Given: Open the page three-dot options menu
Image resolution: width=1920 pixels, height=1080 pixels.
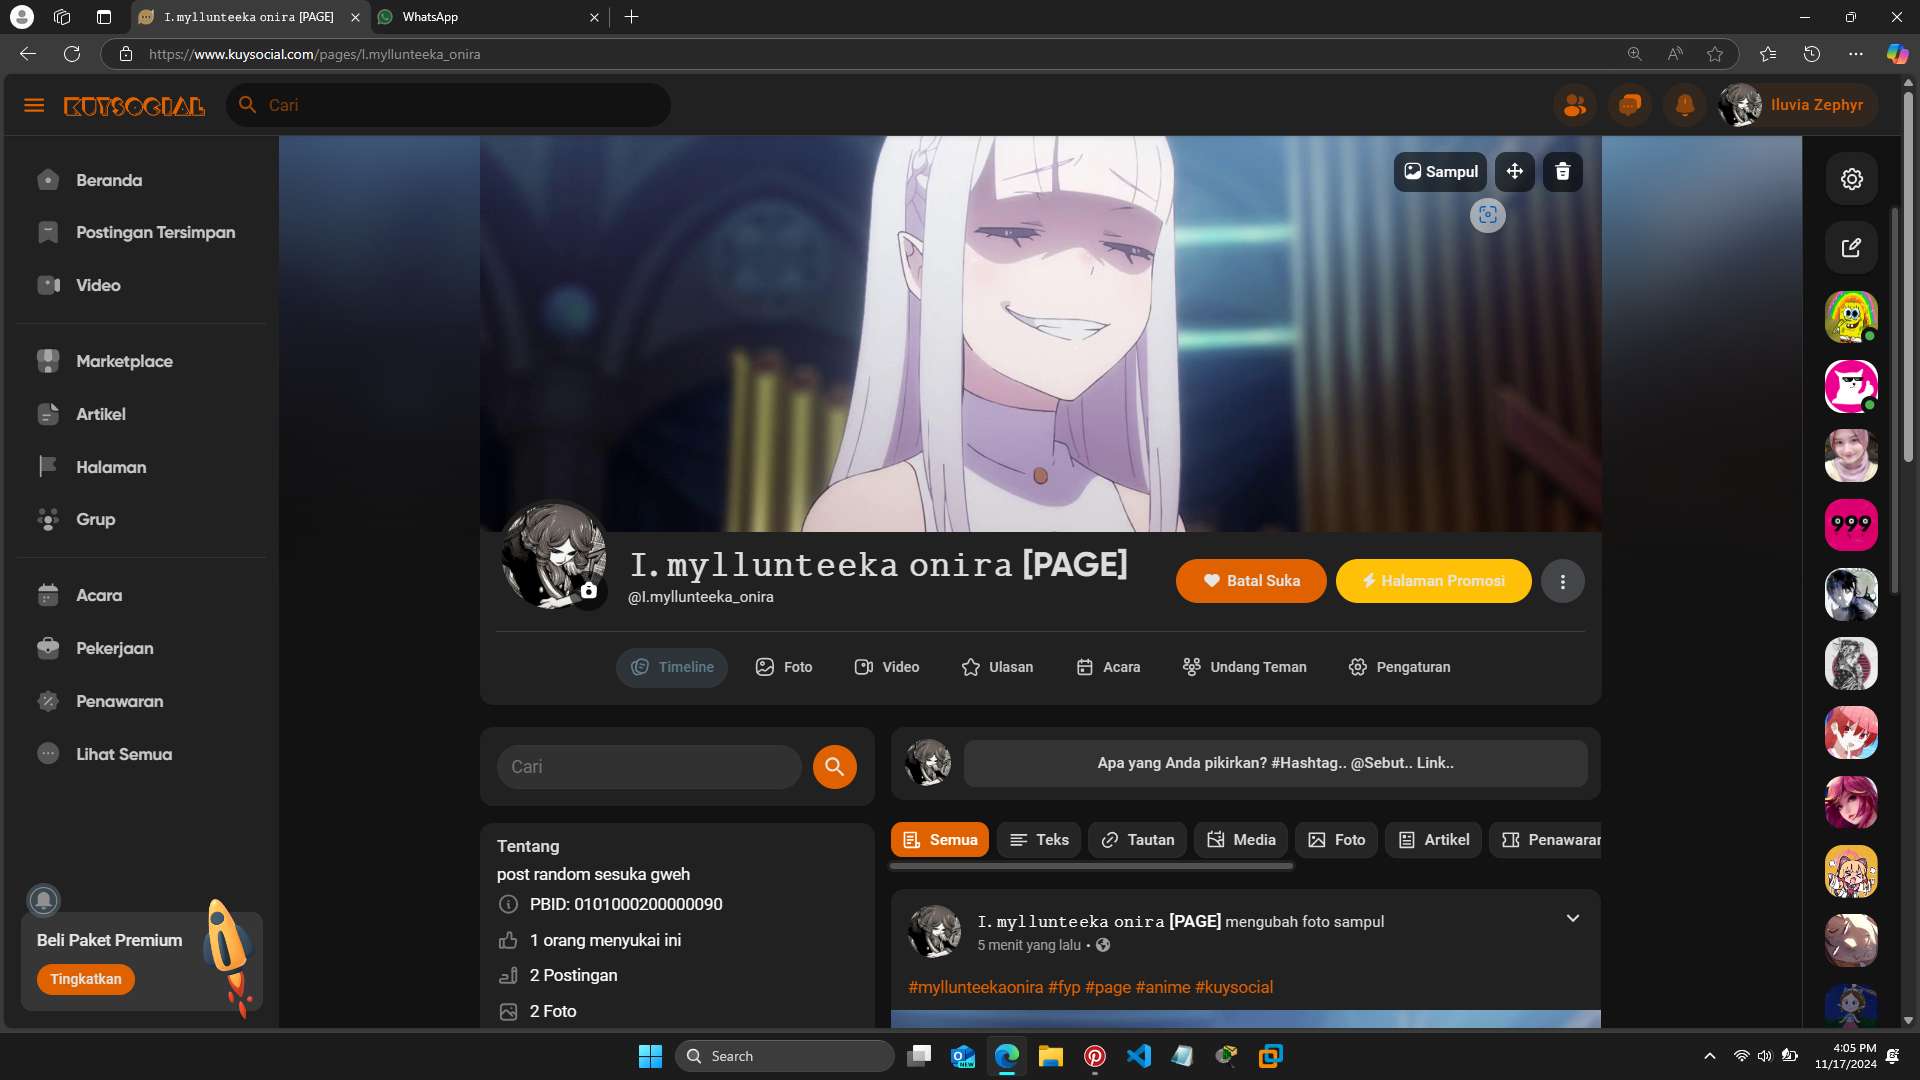Looking at the screenshot, I should click(1563, 581).
